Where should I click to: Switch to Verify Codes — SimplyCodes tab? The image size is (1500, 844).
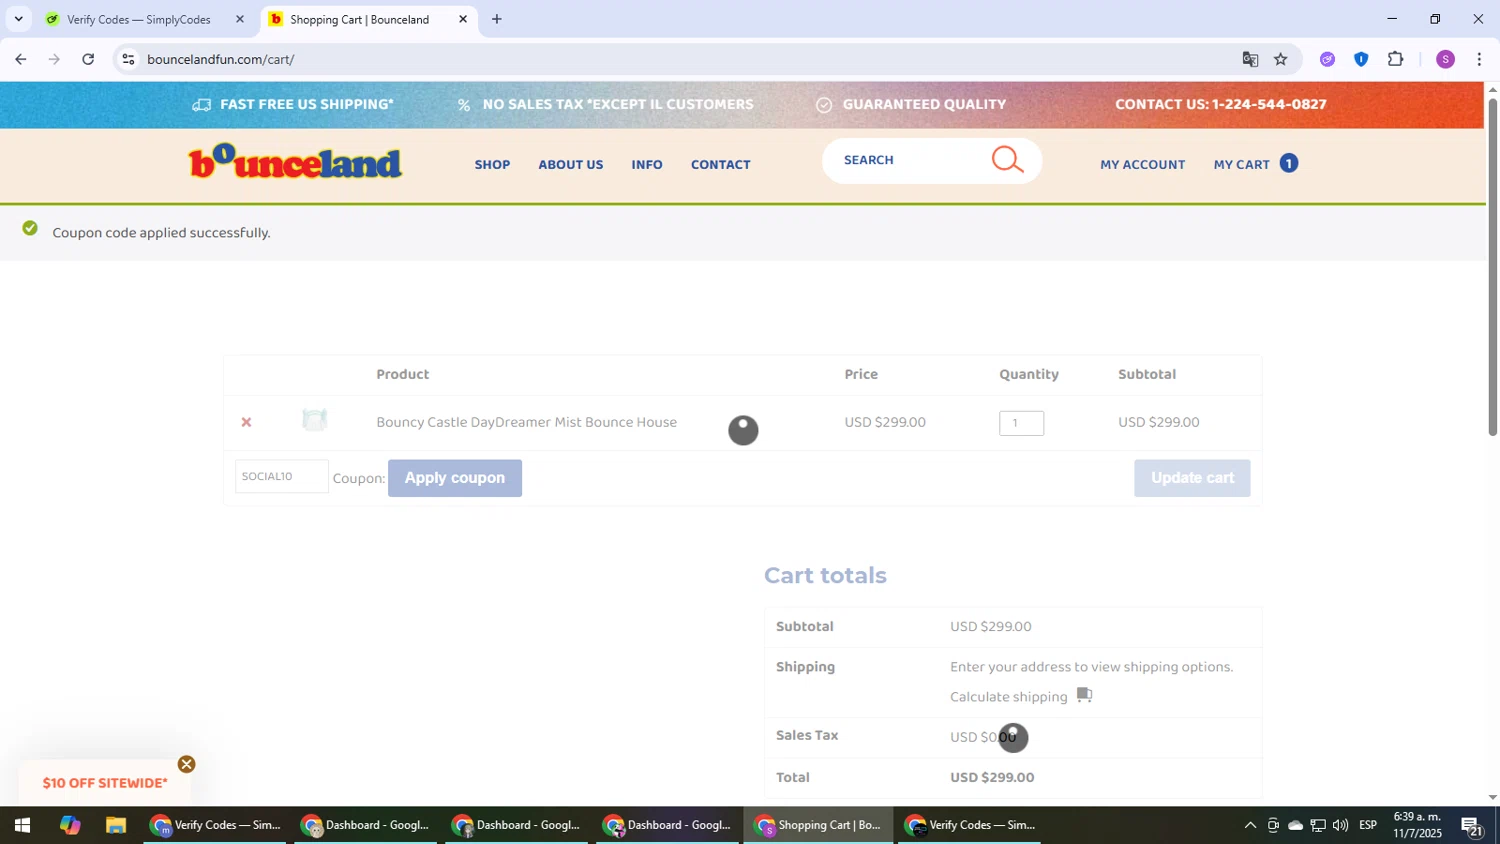click(x=138, y=19)
